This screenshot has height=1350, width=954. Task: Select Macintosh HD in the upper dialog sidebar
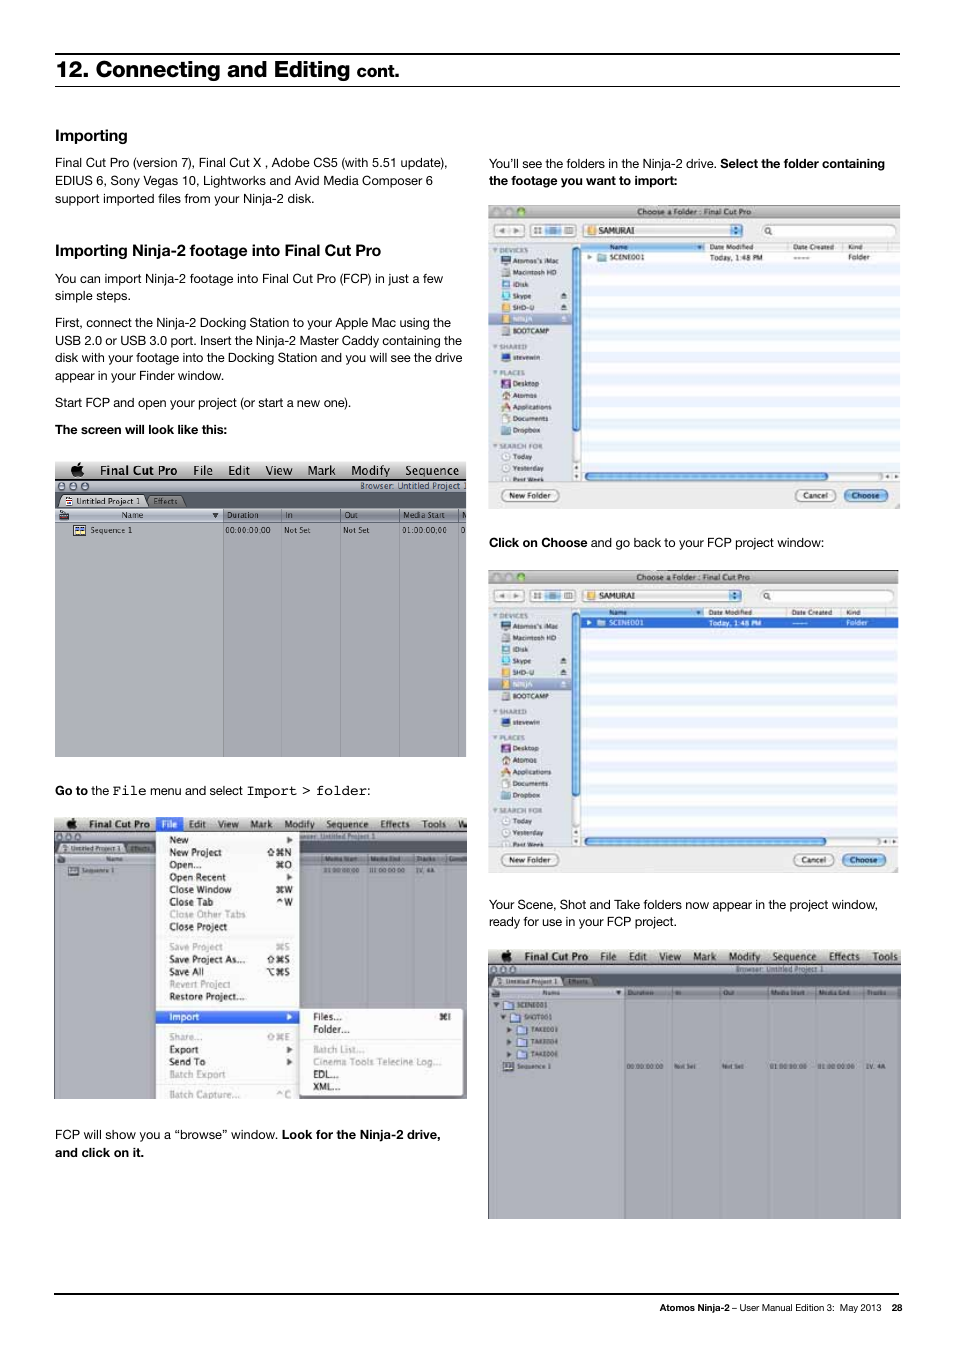528,272
